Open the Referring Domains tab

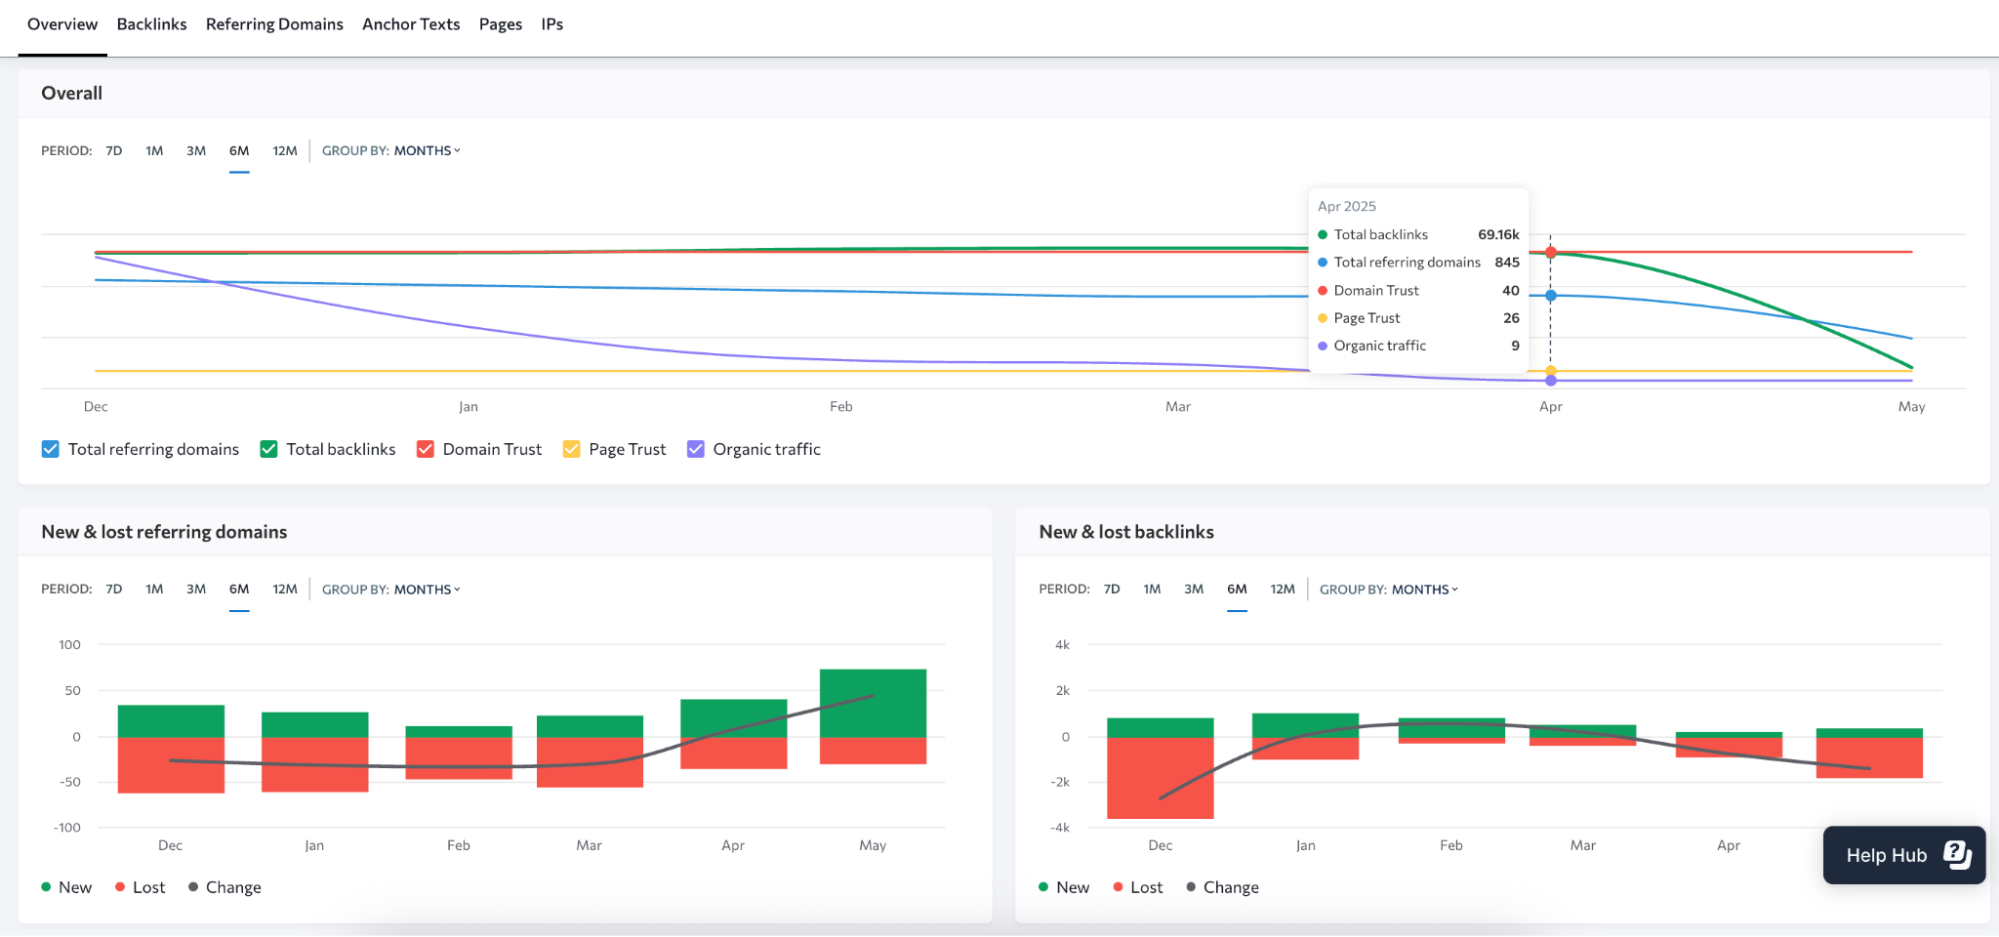tap(274, 24)
